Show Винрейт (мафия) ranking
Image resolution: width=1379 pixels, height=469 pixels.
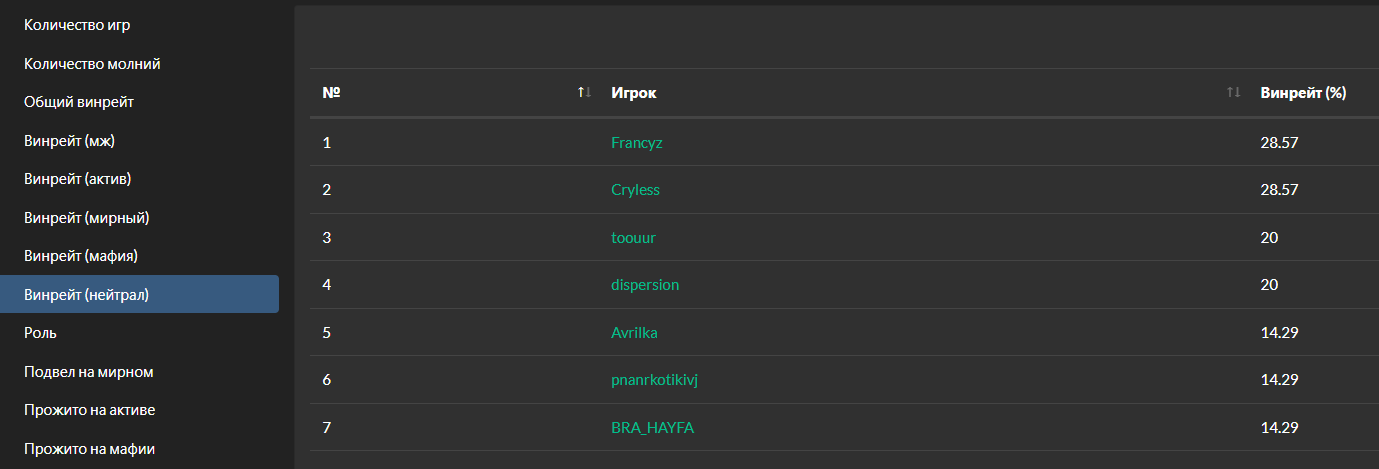click(x=81, y=256)
